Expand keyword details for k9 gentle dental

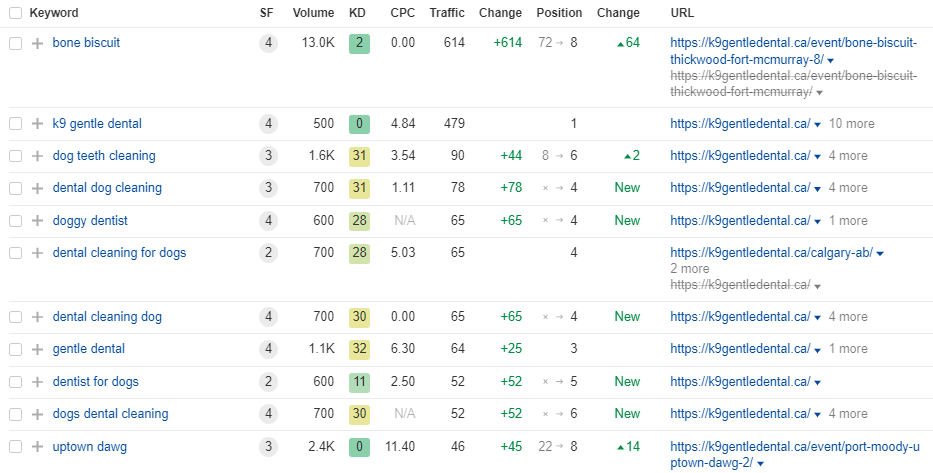point(37,124)
